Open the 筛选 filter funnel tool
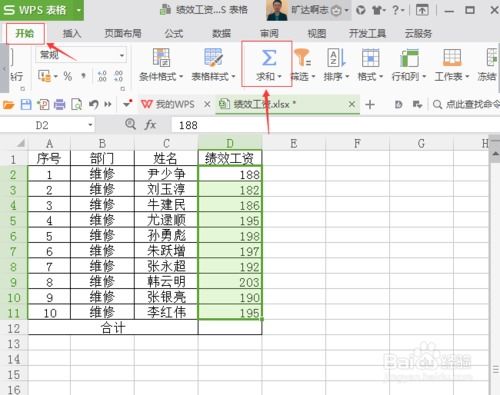The height and width of the screenshot is (395, 500). pos(303,57)
